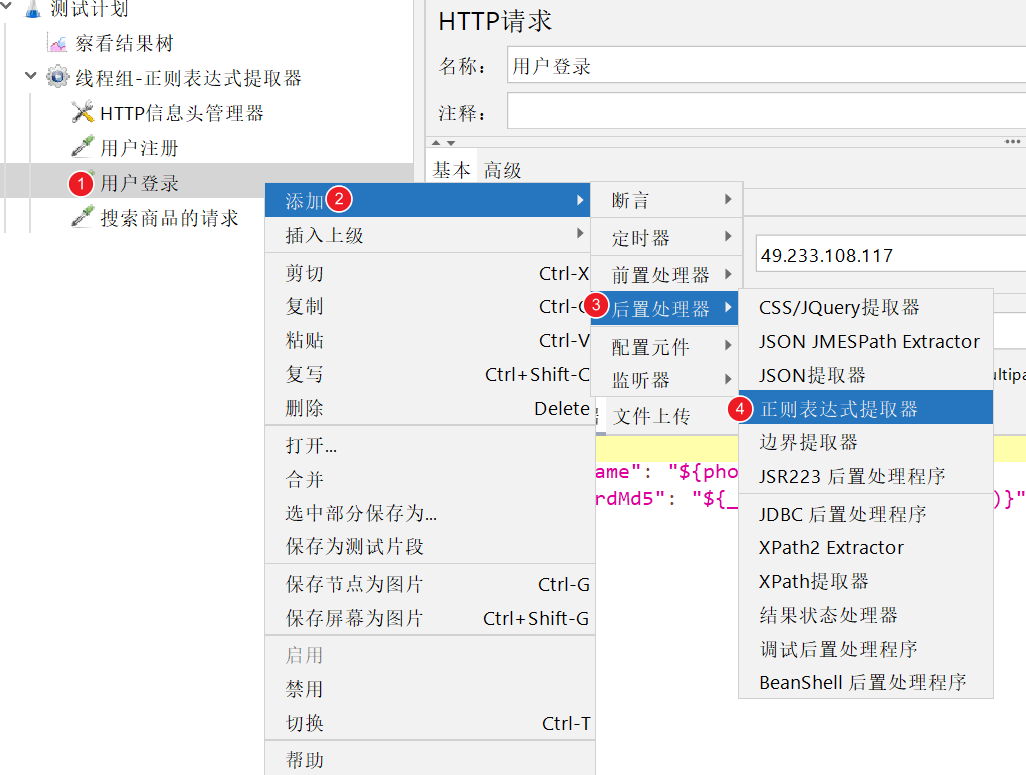
Task: Choose 选中部分保存为... menu entry
Action: (x=430, y=513)
